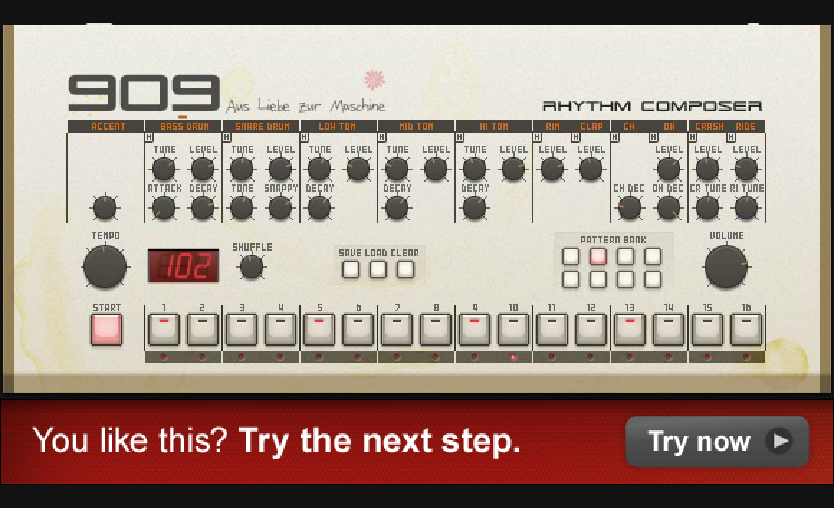Select the last bottom-row Pattern Bank slot
Screen dimensions: 834x508
653,279
